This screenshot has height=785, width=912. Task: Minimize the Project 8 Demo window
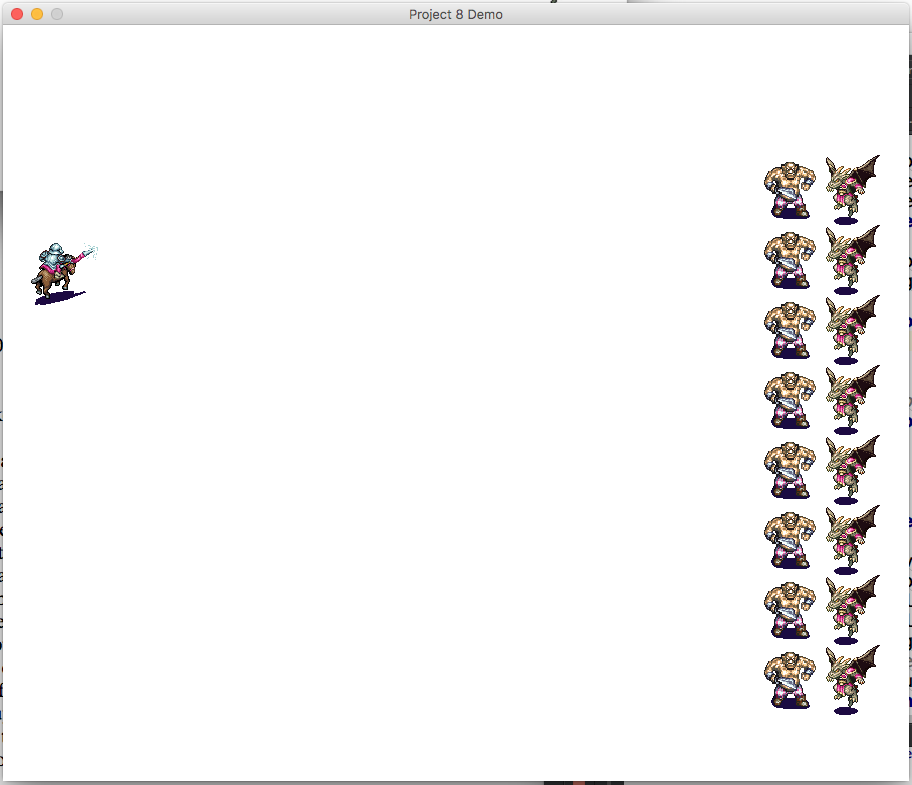pos(37,14)
